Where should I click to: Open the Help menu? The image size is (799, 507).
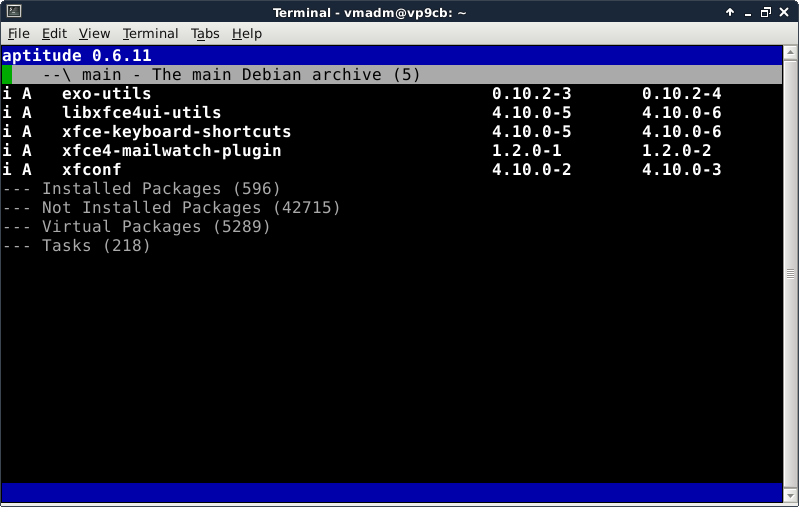[246, 33]
